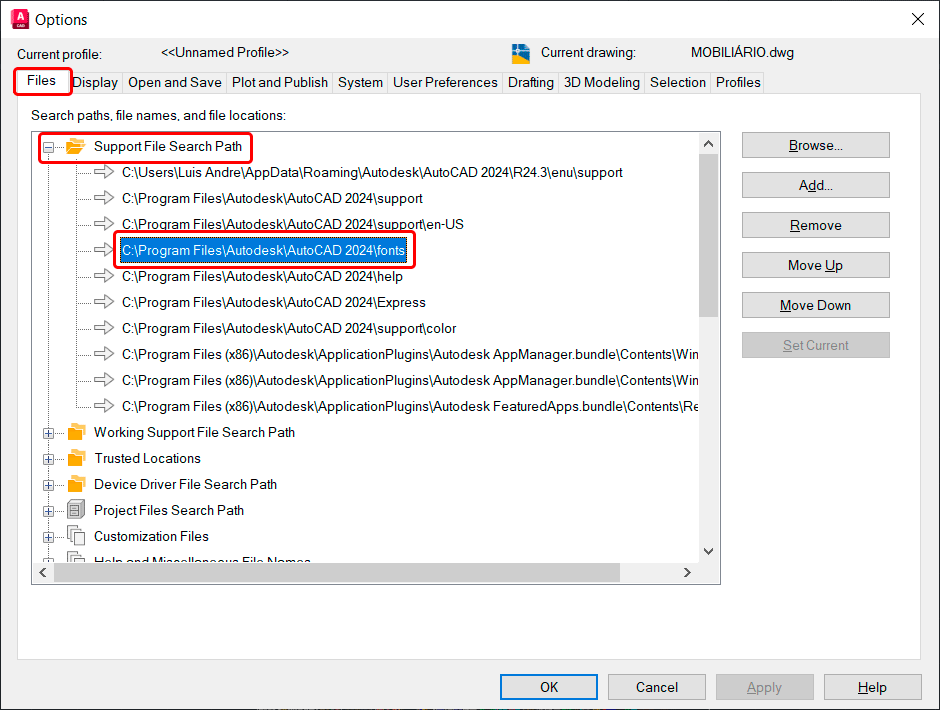The height and width of the screenshot is (710, 940).
Task: Go to the User Preferences tab
Action: (x=445, y=83)
